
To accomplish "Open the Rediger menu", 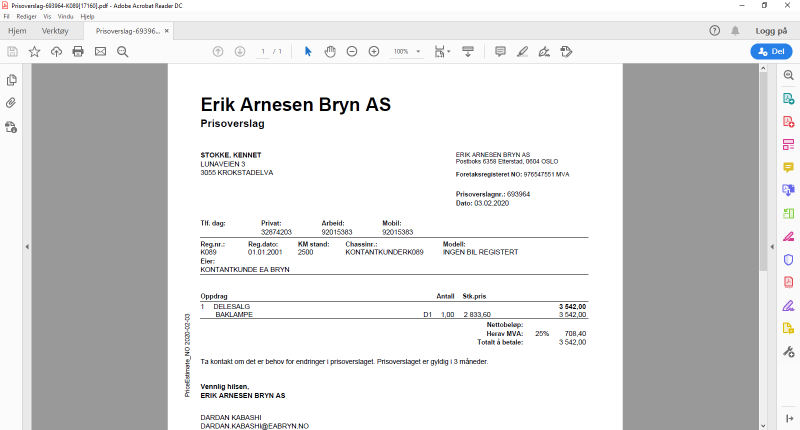I will click(27, 17).
